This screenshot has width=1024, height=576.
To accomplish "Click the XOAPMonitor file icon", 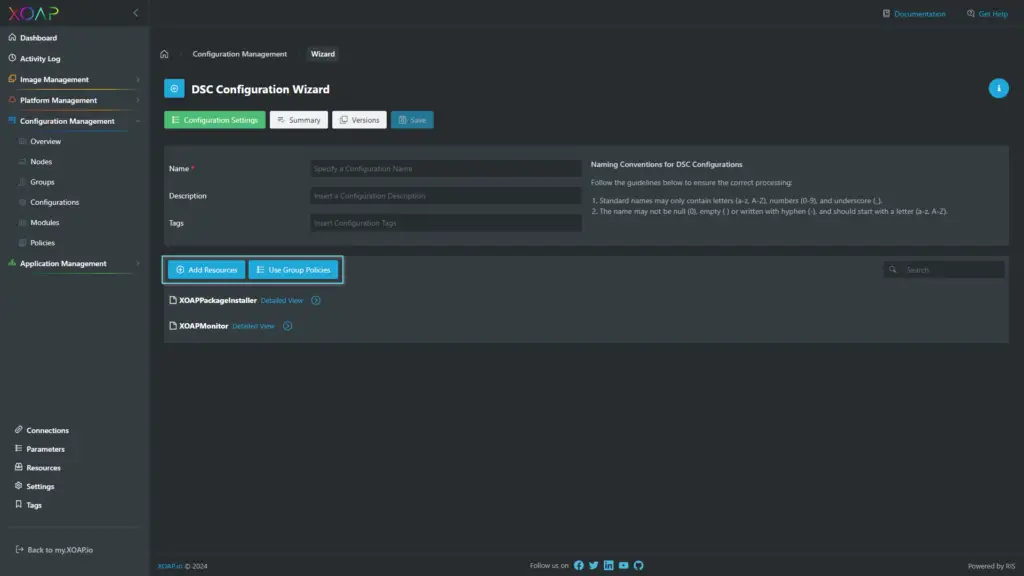I will click(173, 326).
